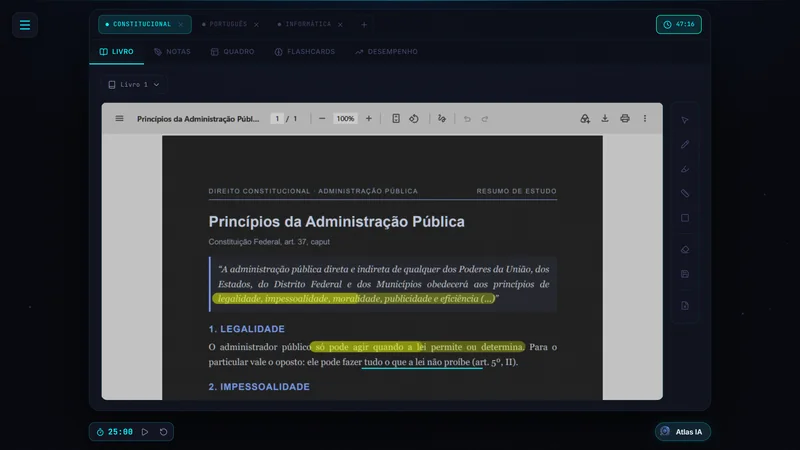This screenshot has width=800, height=450.
Task: Redo PDF annotation
Action: coord(485,118)
